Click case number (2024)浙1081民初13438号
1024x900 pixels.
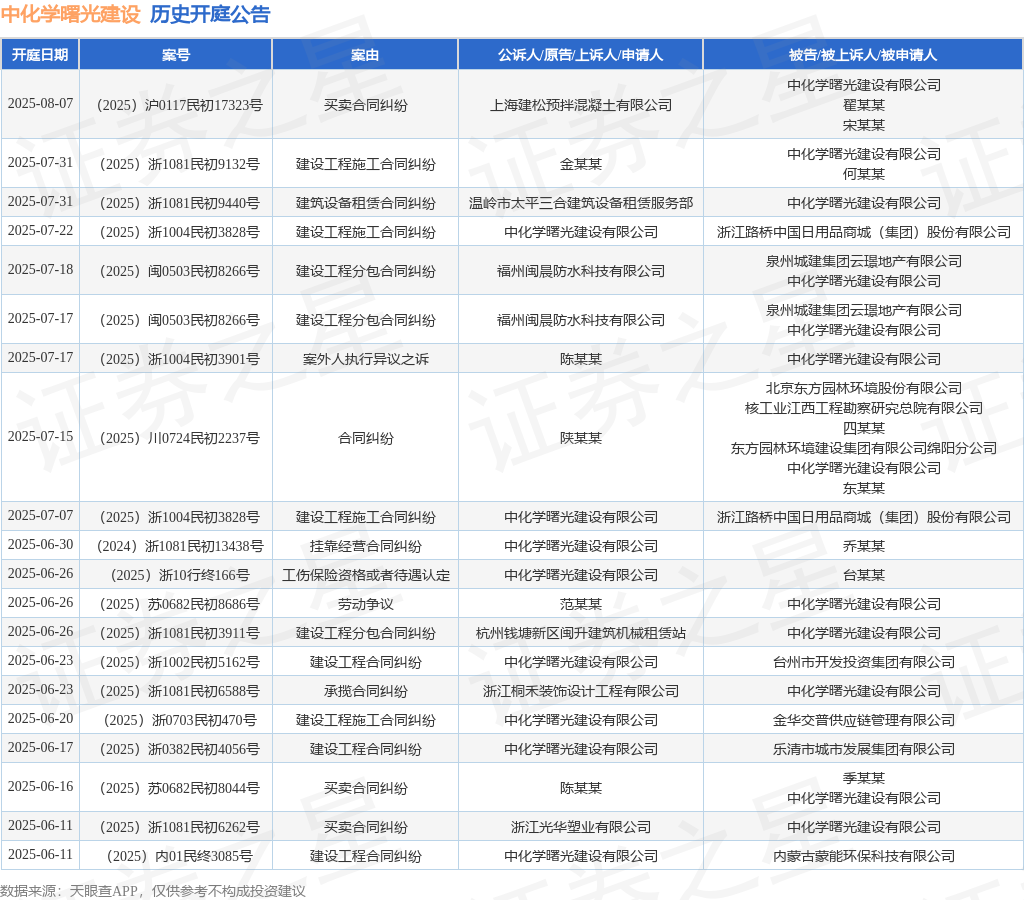(x=180, y=546)
